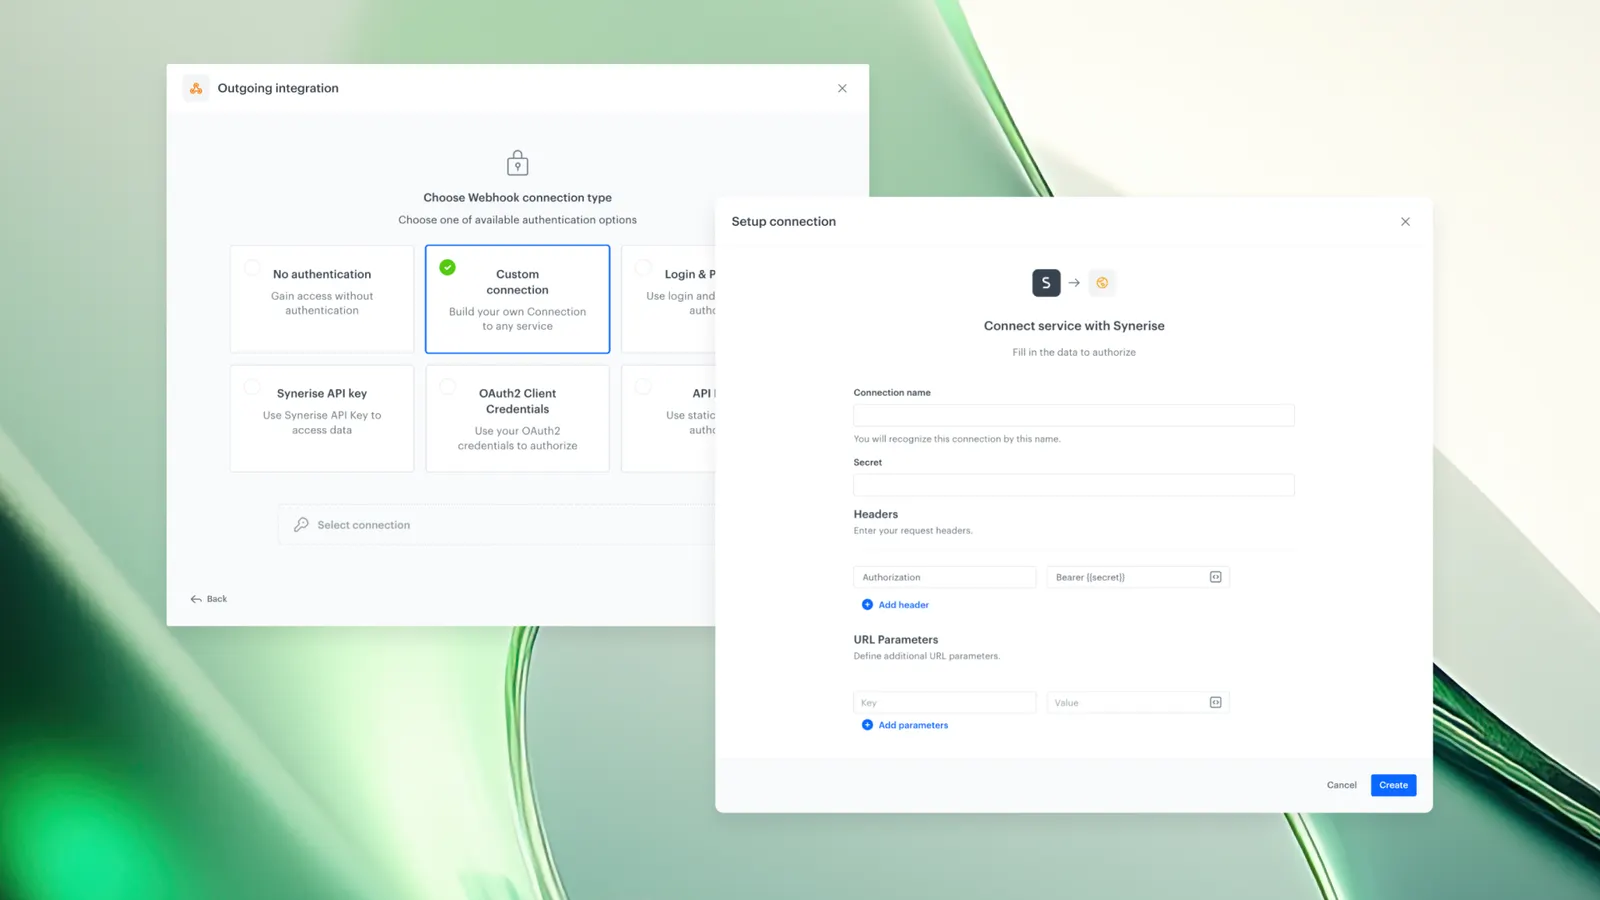Click the plus icon next to Add header

(867, 604)
